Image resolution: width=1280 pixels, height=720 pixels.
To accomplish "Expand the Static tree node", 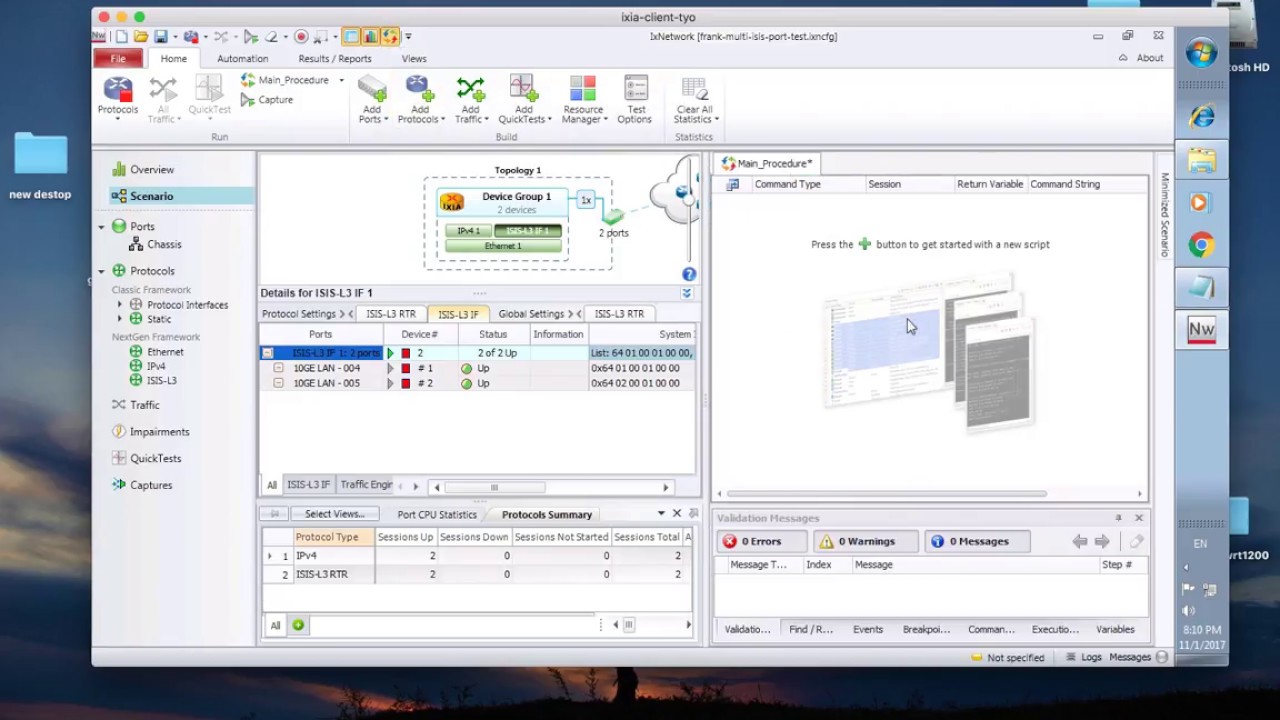I will tap(119, 319).
